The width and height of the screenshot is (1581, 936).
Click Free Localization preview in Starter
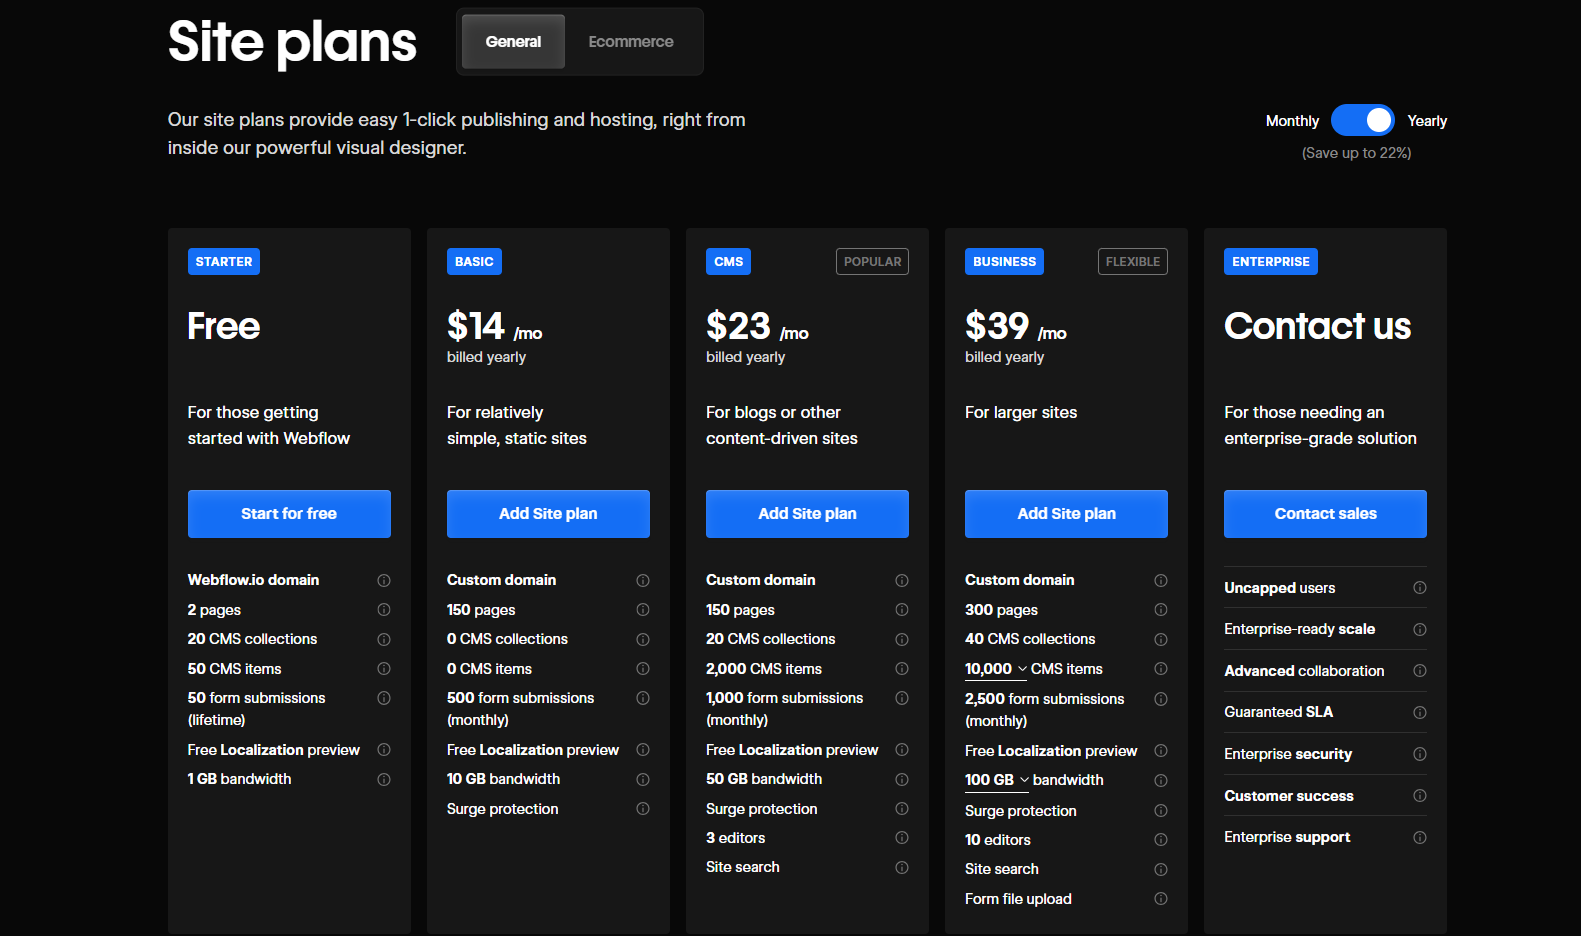click(274, 750)
